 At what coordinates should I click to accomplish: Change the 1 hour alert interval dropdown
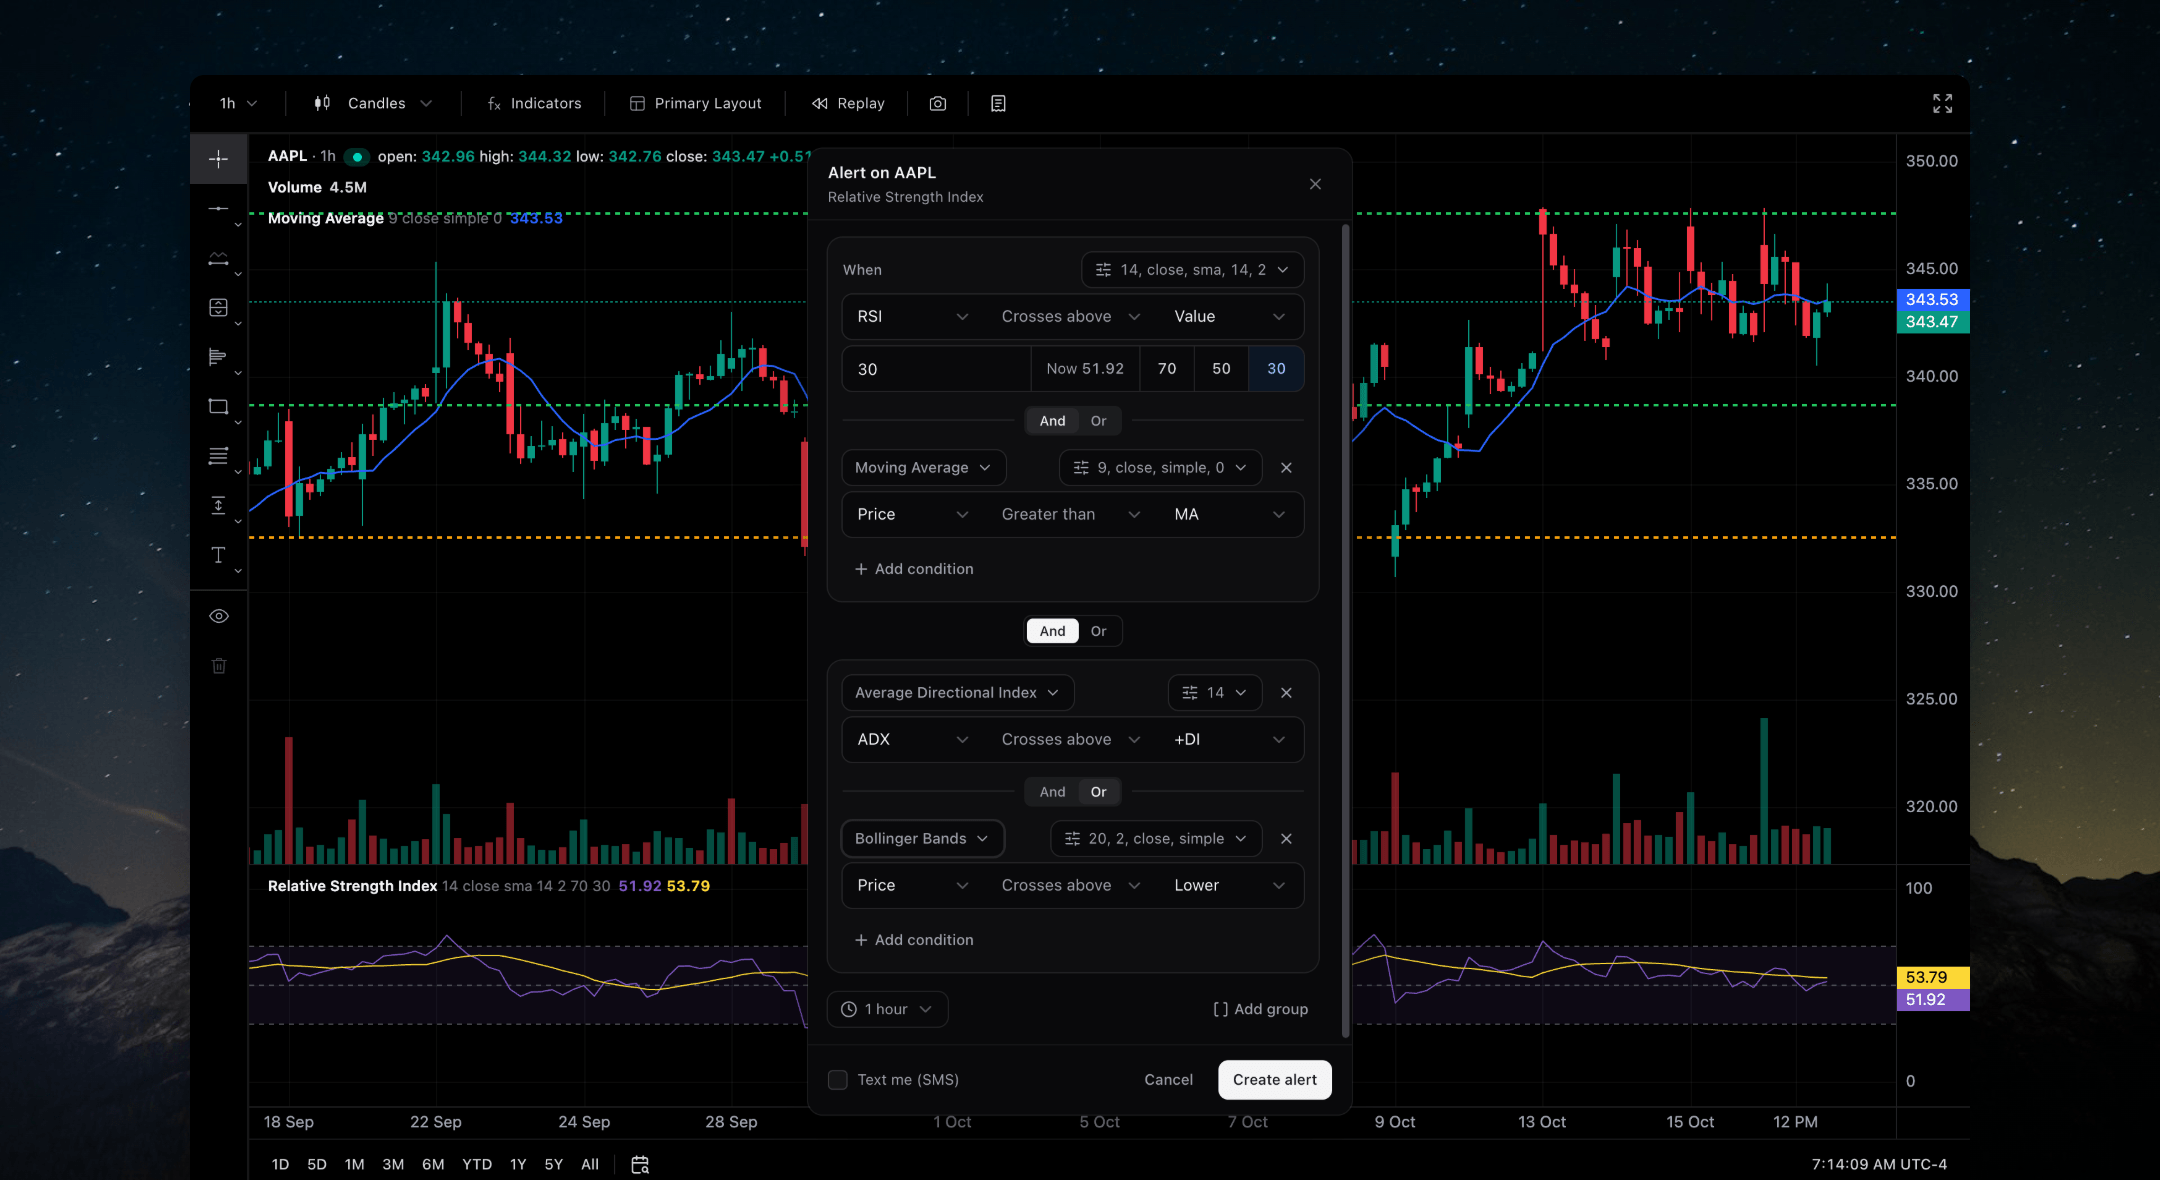point(887,1010)
